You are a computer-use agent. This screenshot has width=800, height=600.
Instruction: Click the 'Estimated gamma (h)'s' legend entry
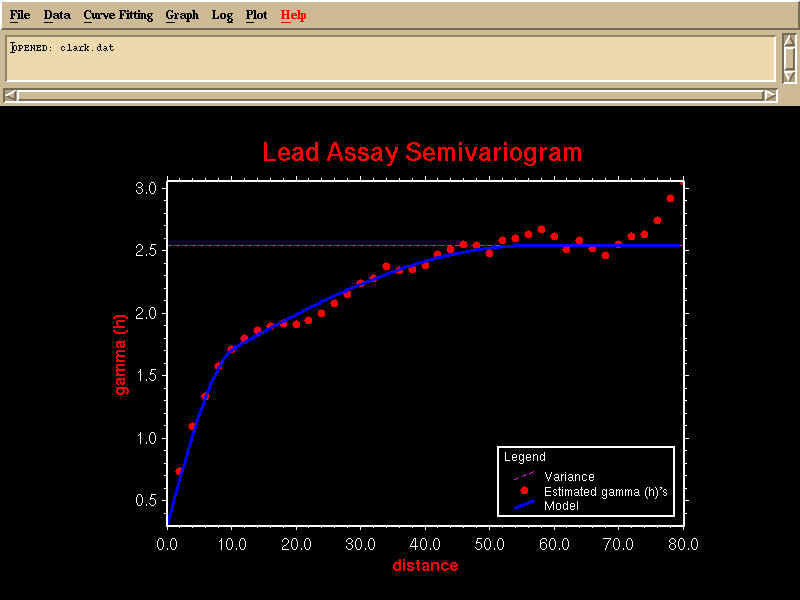coord(606,492)
